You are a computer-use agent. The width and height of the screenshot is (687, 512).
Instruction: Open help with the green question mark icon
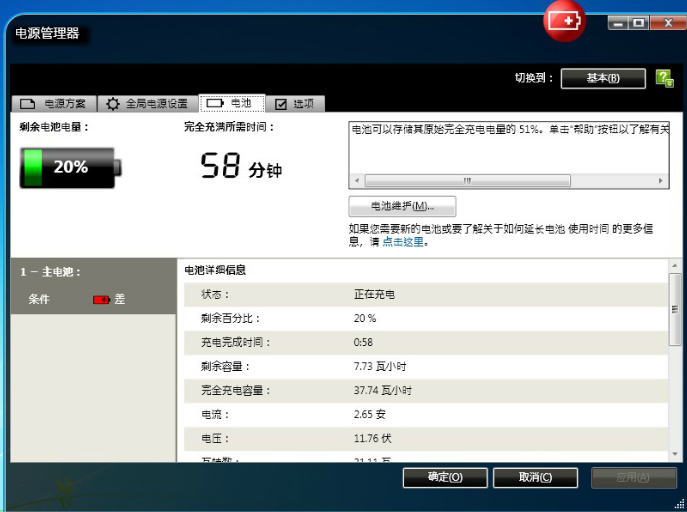click(663, 78)
